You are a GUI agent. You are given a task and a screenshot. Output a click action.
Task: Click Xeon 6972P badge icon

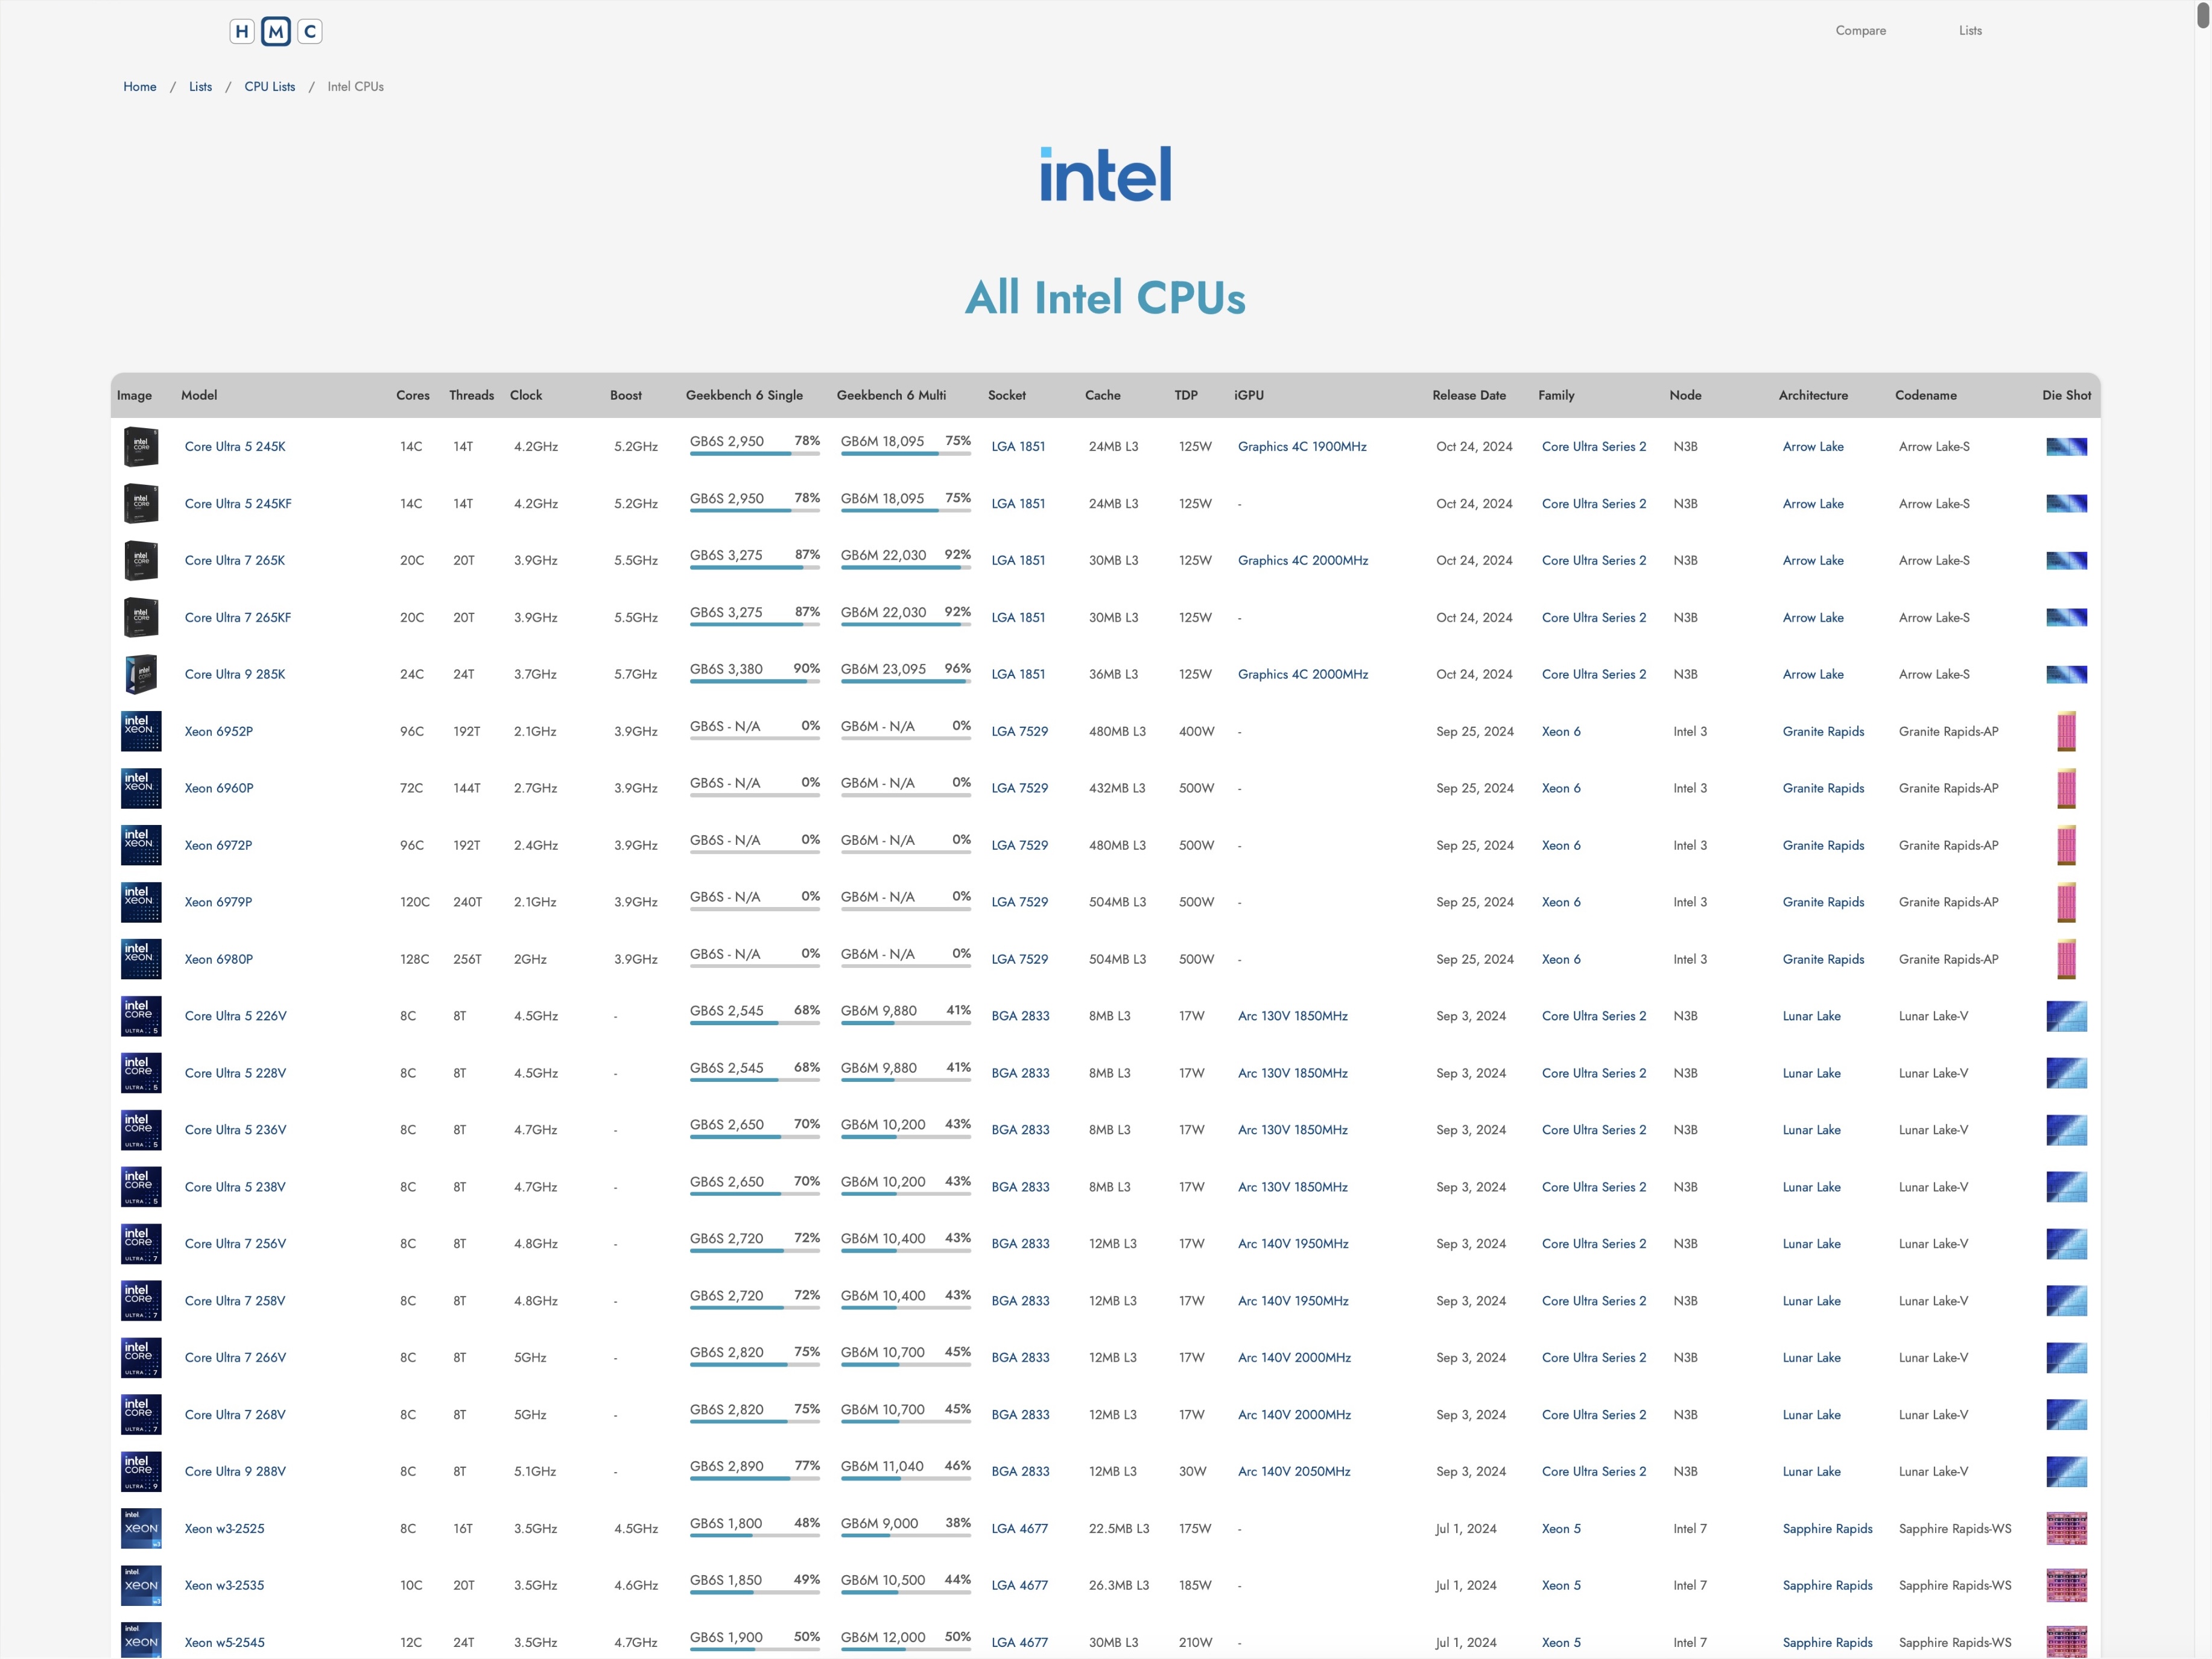tap(141, 845)
